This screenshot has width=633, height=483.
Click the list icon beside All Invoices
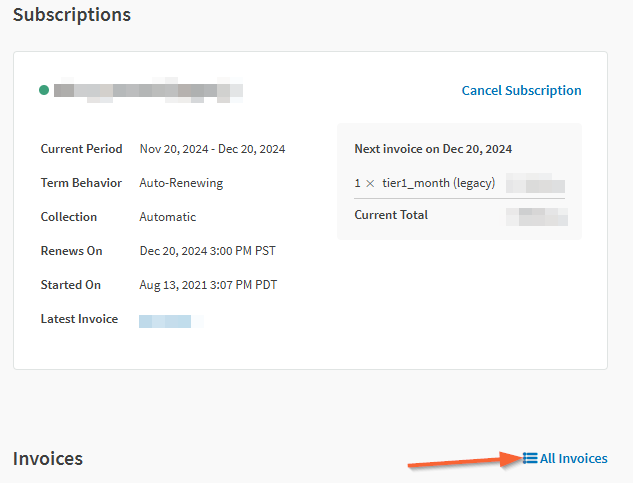pyautogui.click(x=530, y=458)
